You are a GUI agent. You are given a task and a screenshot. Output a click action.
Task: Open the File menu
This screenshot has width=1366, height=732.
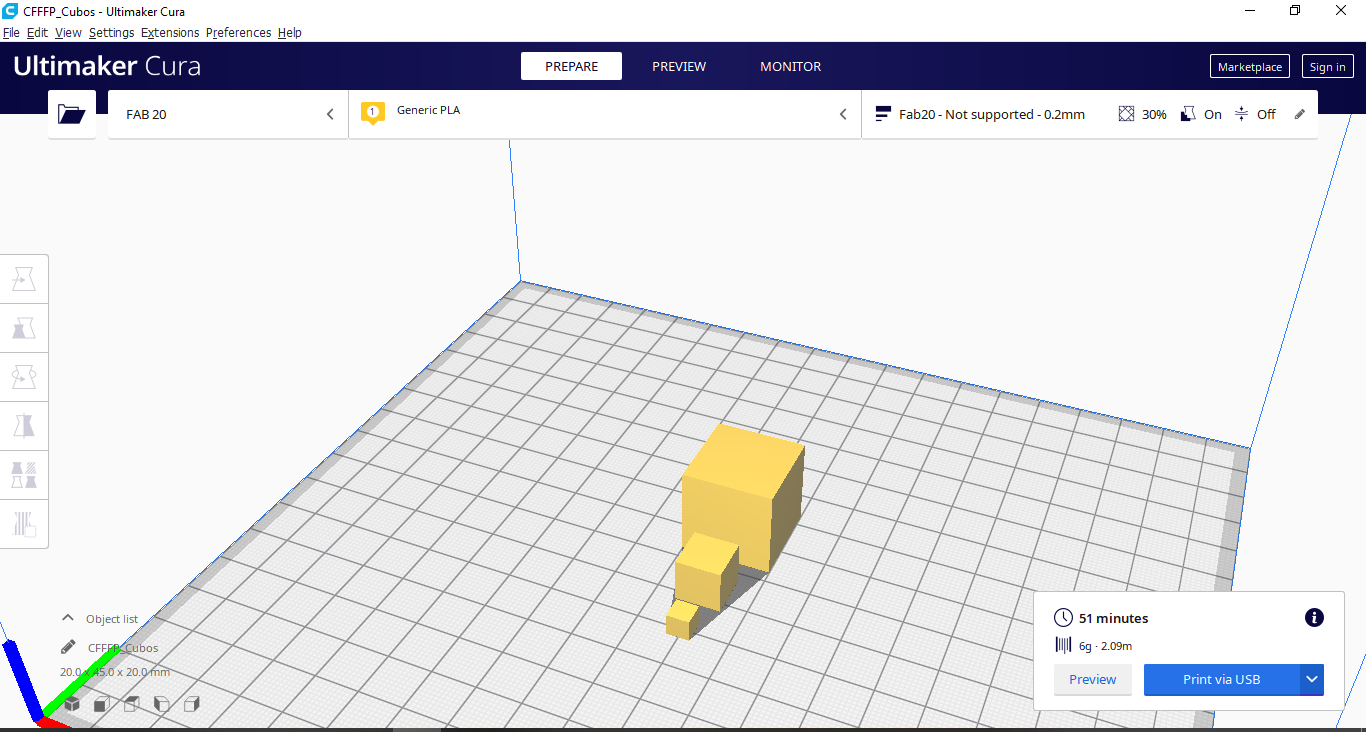pos(11,32)
